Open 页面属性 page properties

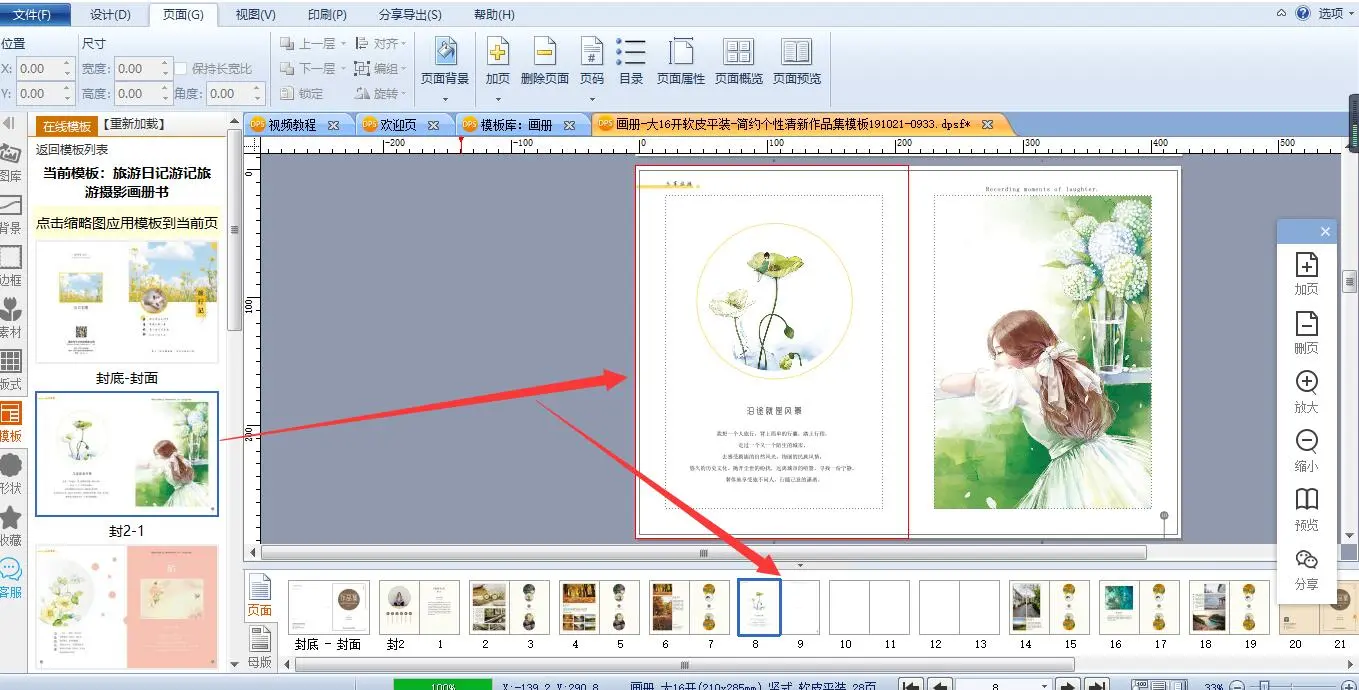pyautogui.click(x=681, y=58)
